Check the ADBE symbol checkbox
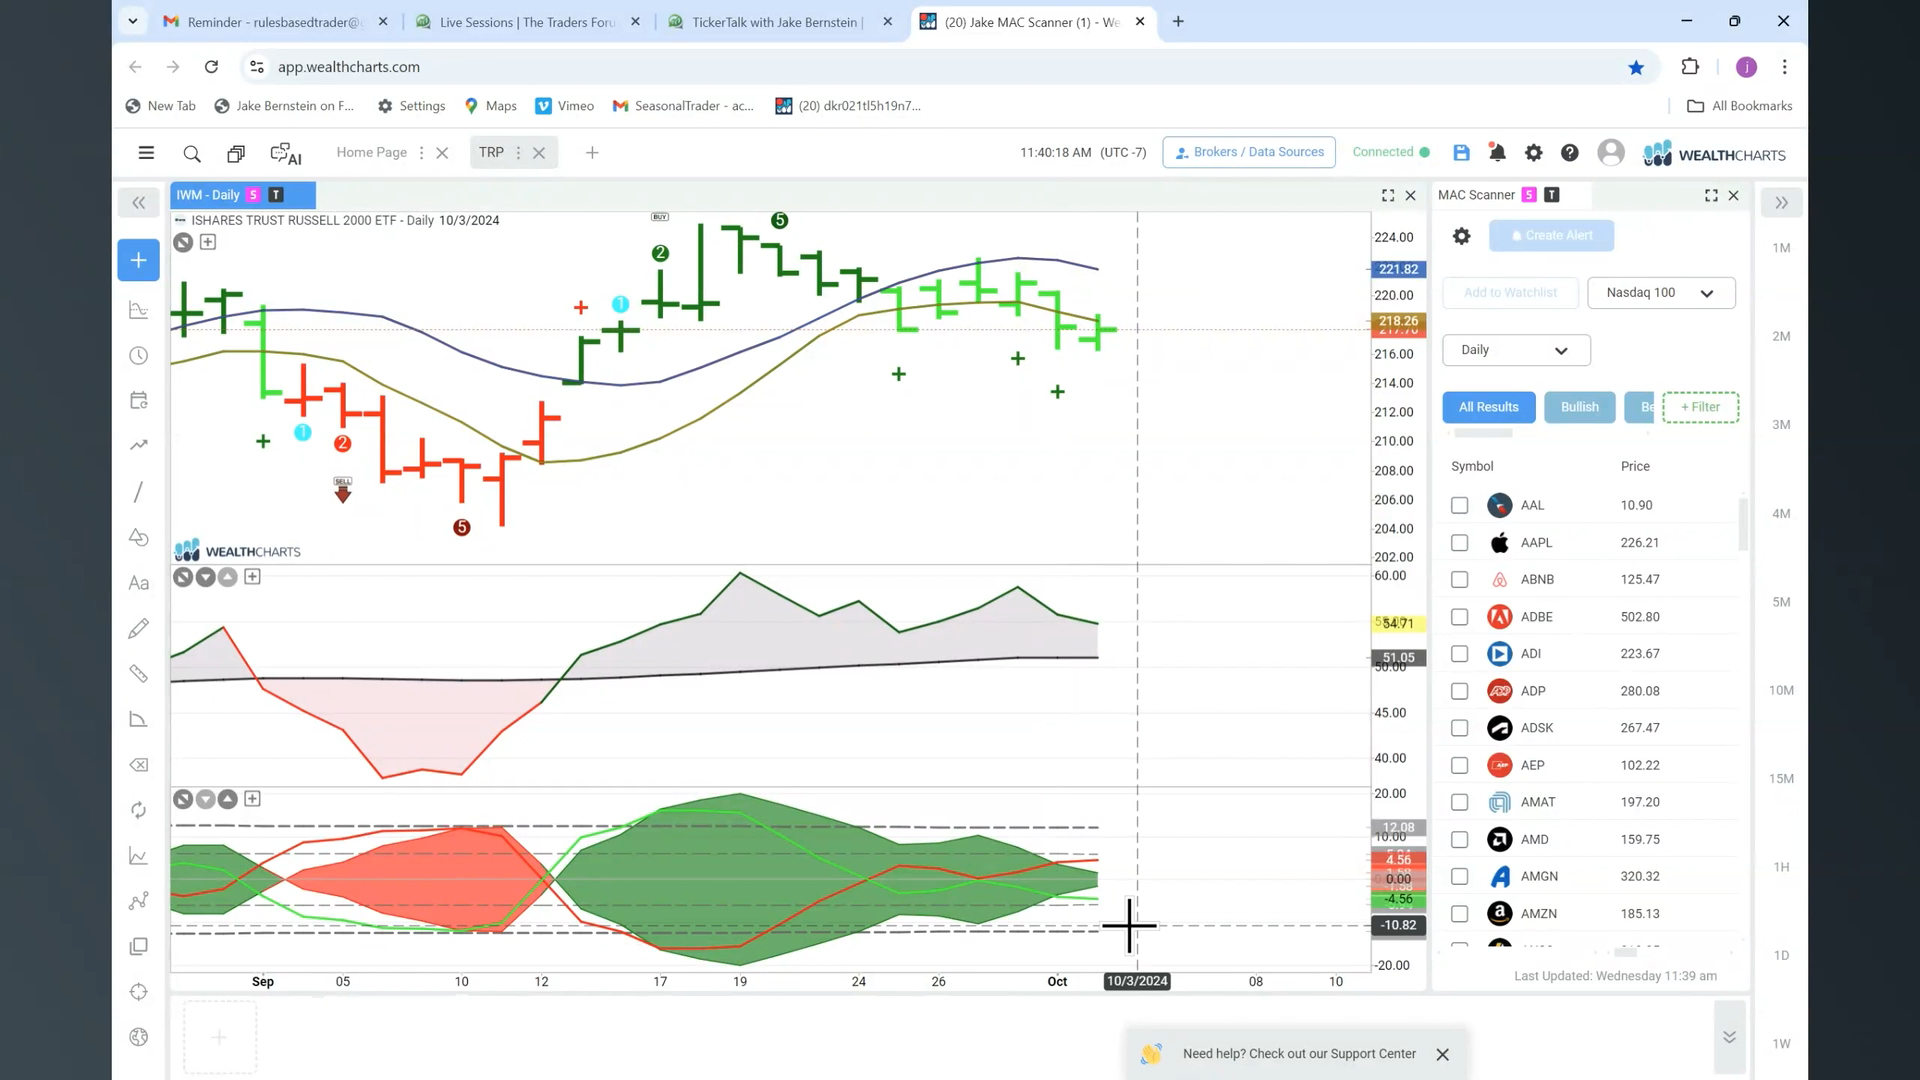1920x1080 pixels. click(x=1459, y=617)
